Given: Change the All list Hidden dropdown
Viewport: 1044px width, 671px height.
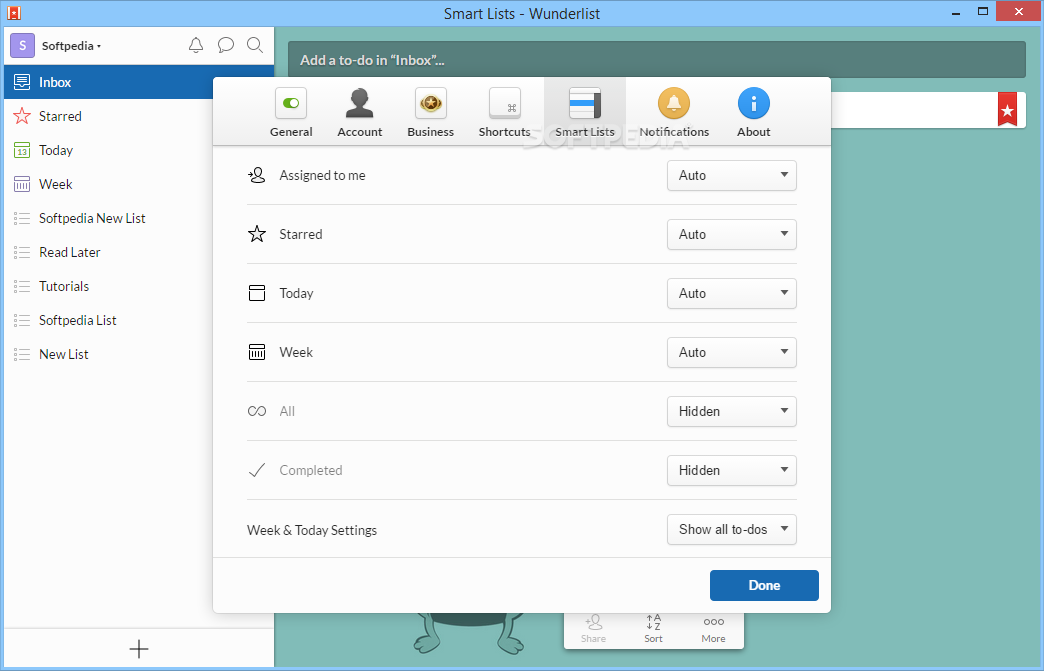Looking at the screenshot, I should (732, 411).
